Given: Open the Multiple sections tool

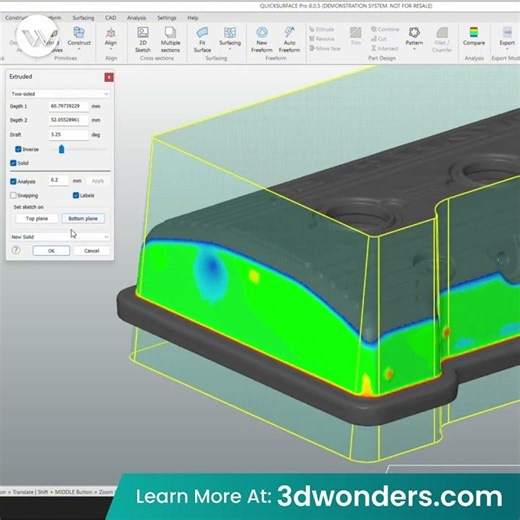Looking at the screenshot, I should (x=170, y=39).
